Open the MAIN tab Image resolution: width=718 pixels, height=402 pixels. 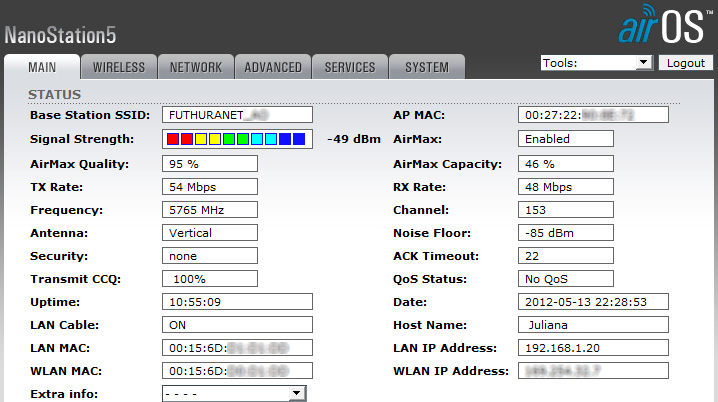(42, 67)
